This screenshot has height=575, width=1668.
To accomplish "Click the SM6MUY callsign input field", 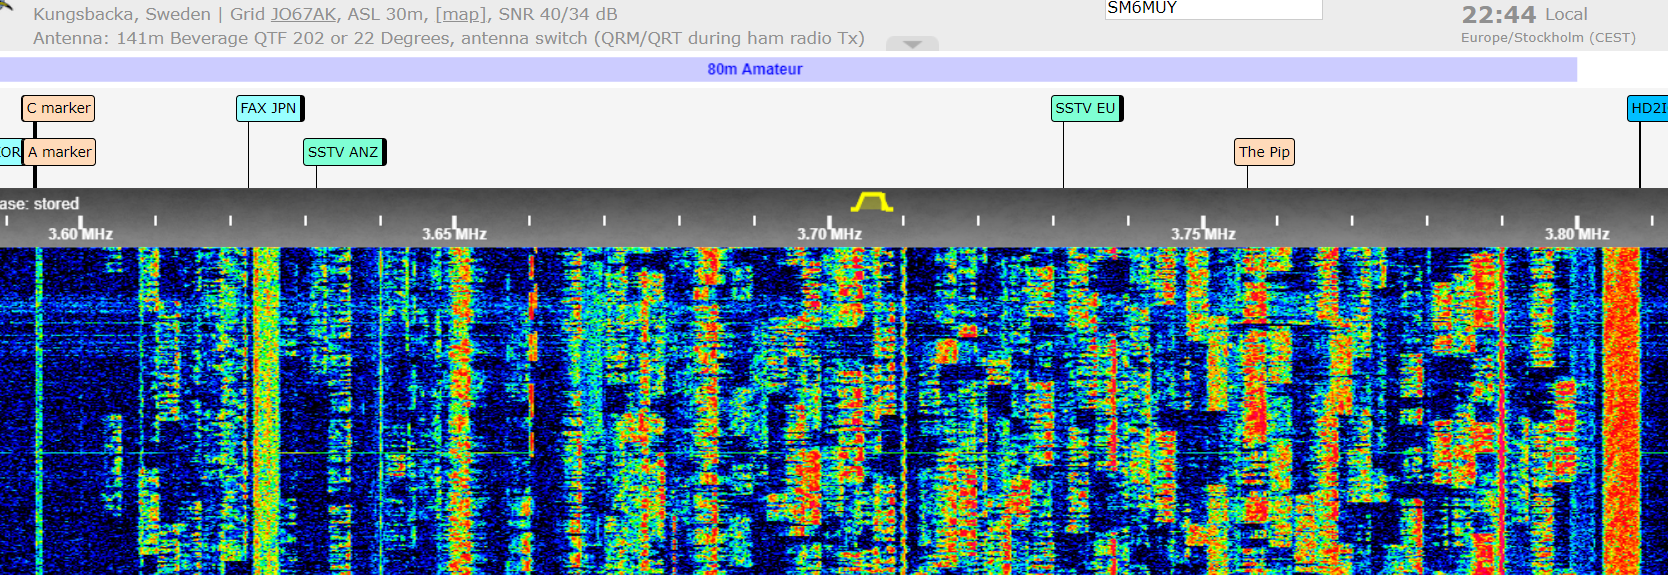I will [x=1212, y=9].
